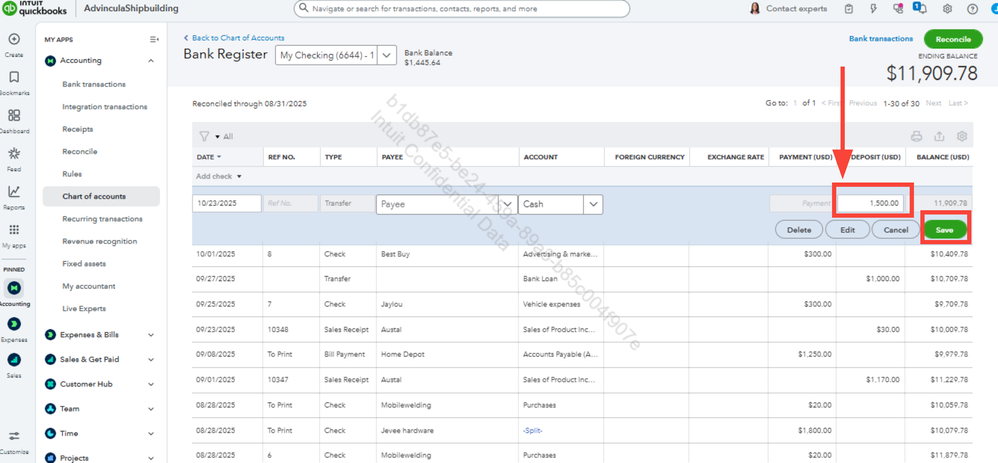Open Bank transactions in sidebar menu
The image size is (998, 463).
[94, 84]
